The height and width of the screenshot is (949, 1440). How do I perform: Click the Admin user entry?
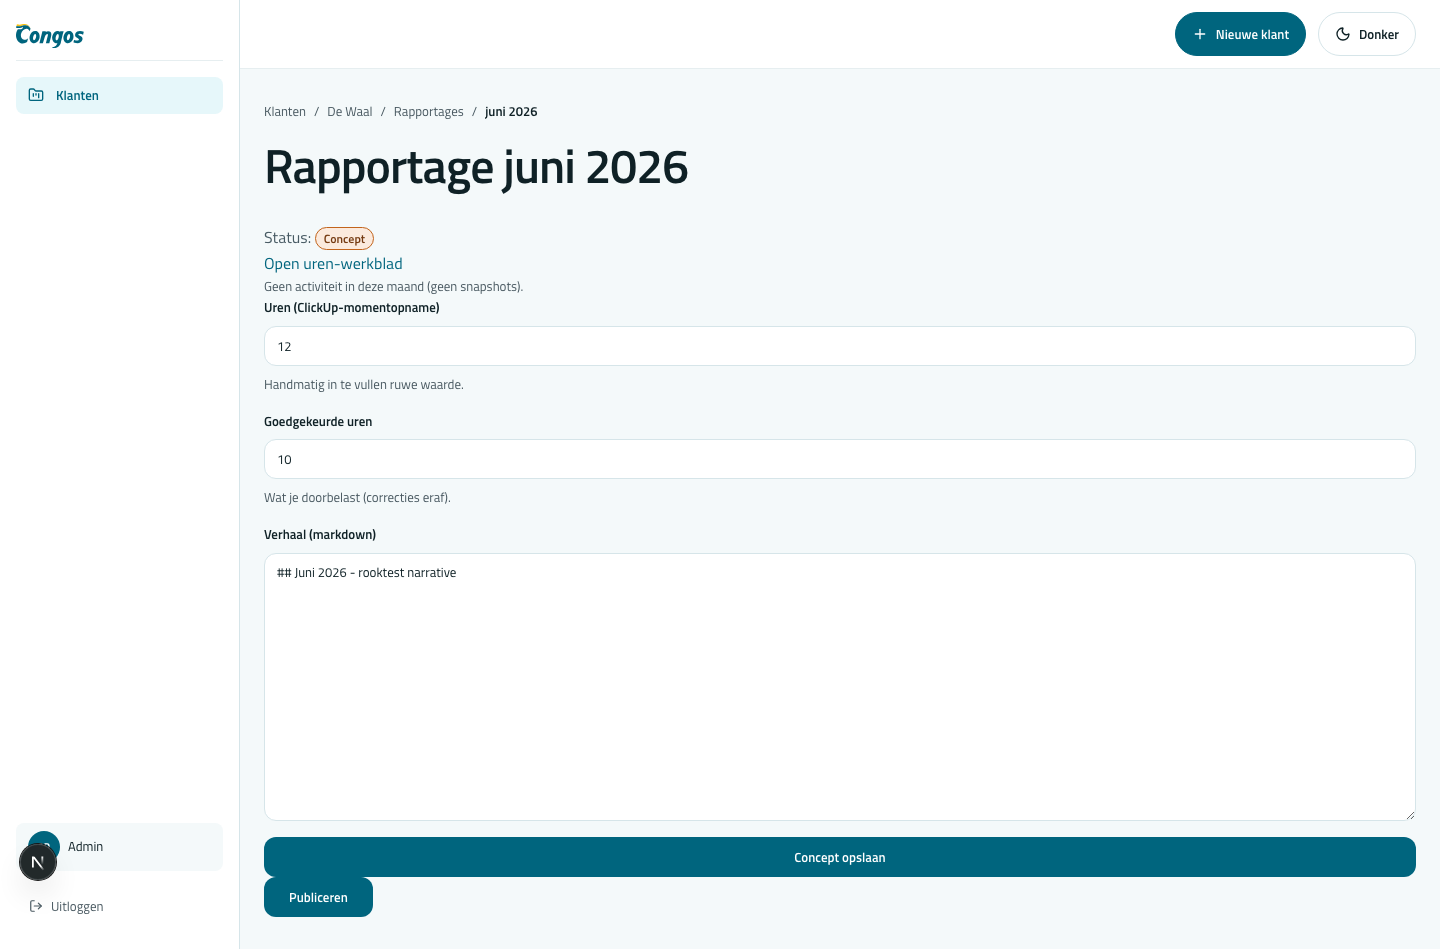tap(119, 847)
